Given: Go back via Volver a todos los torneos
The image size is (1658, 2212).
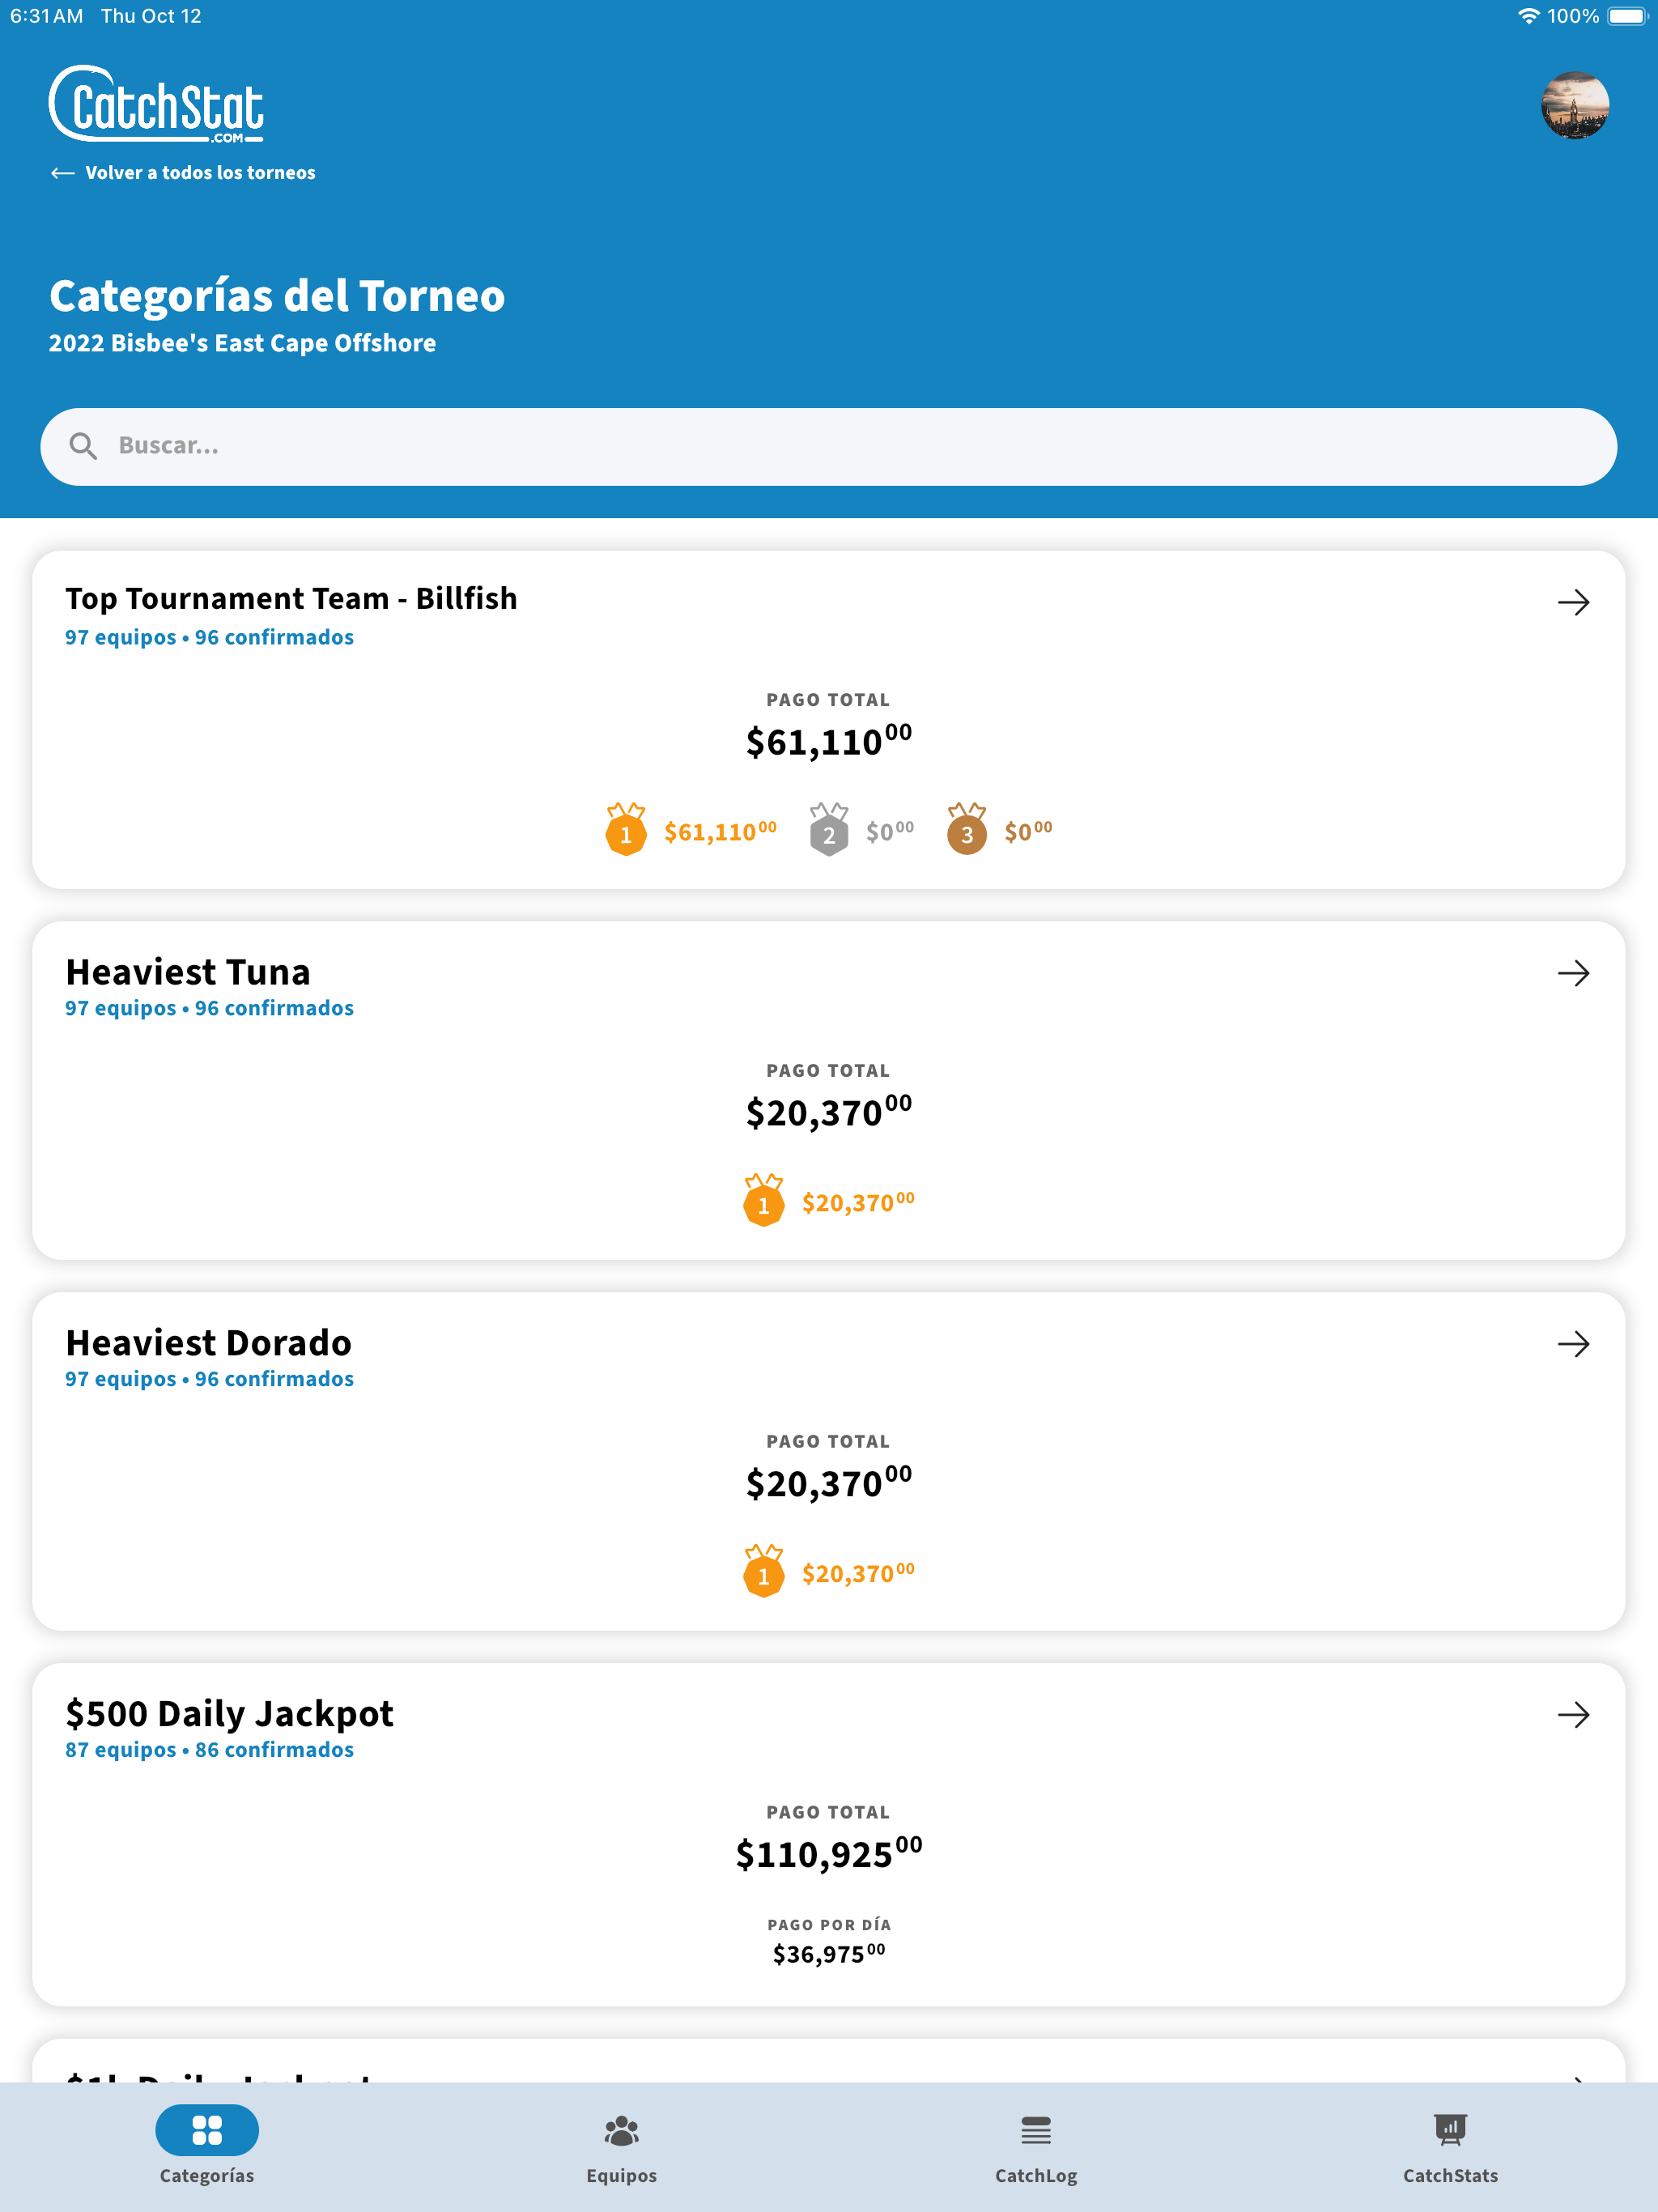Looking at the screenshot, I should tap(183, 173).
